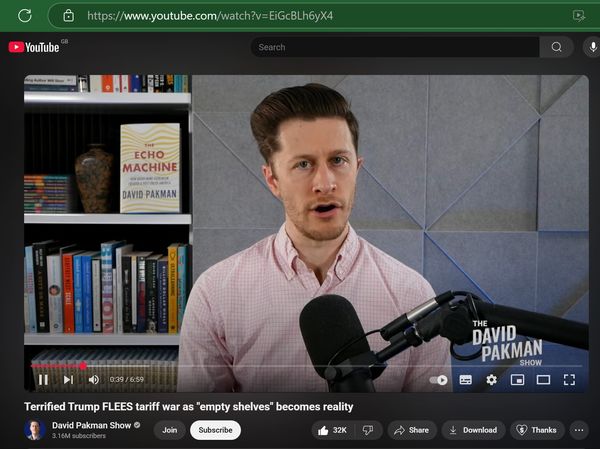Send a Thanks to the creator
This screenshot has height=449, width=600.
[537, 430]
